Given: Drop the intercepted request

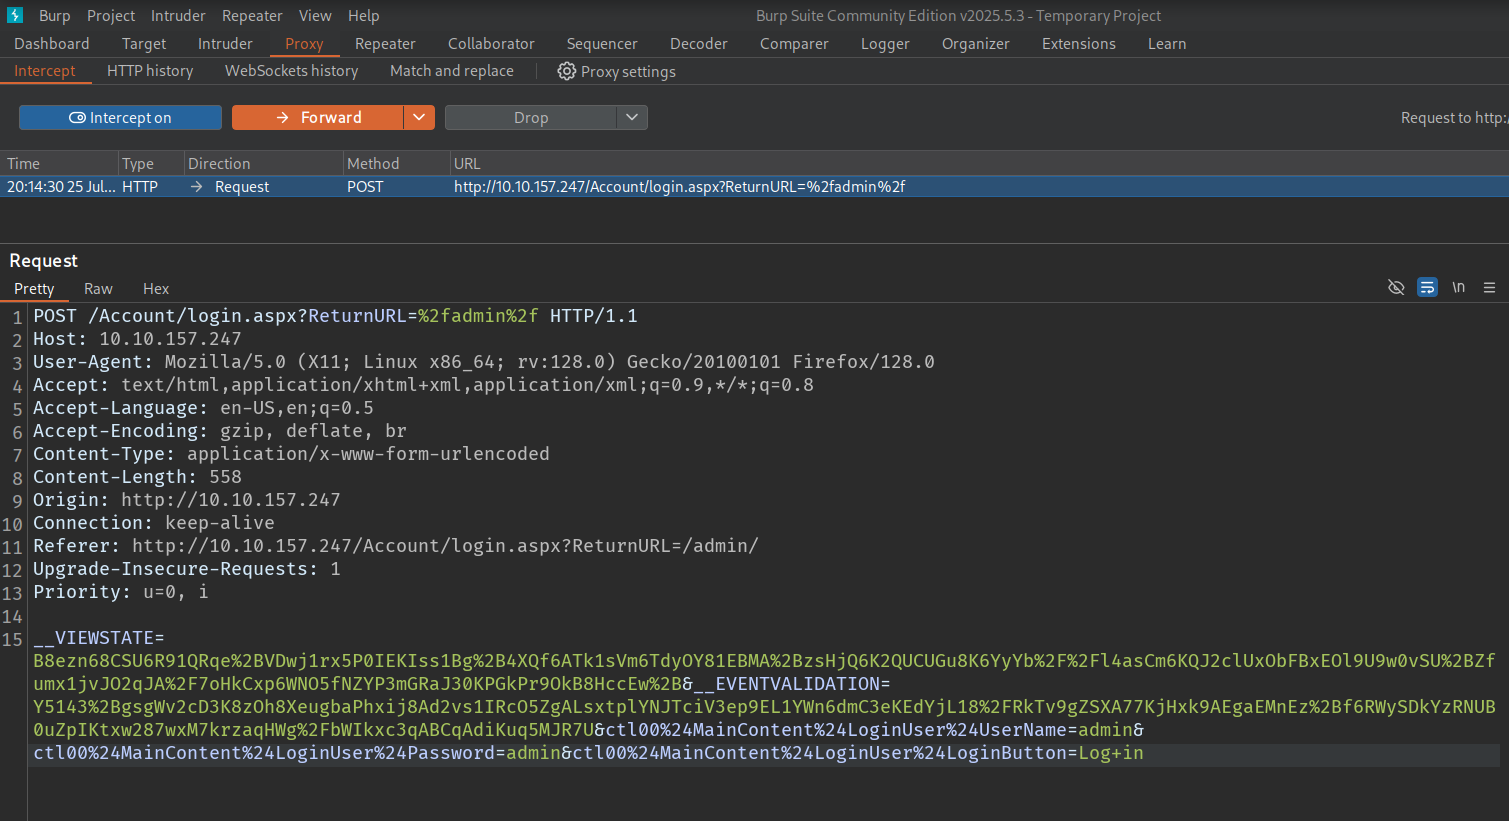Looking at the screenshot, I should [x=530, y=118].
